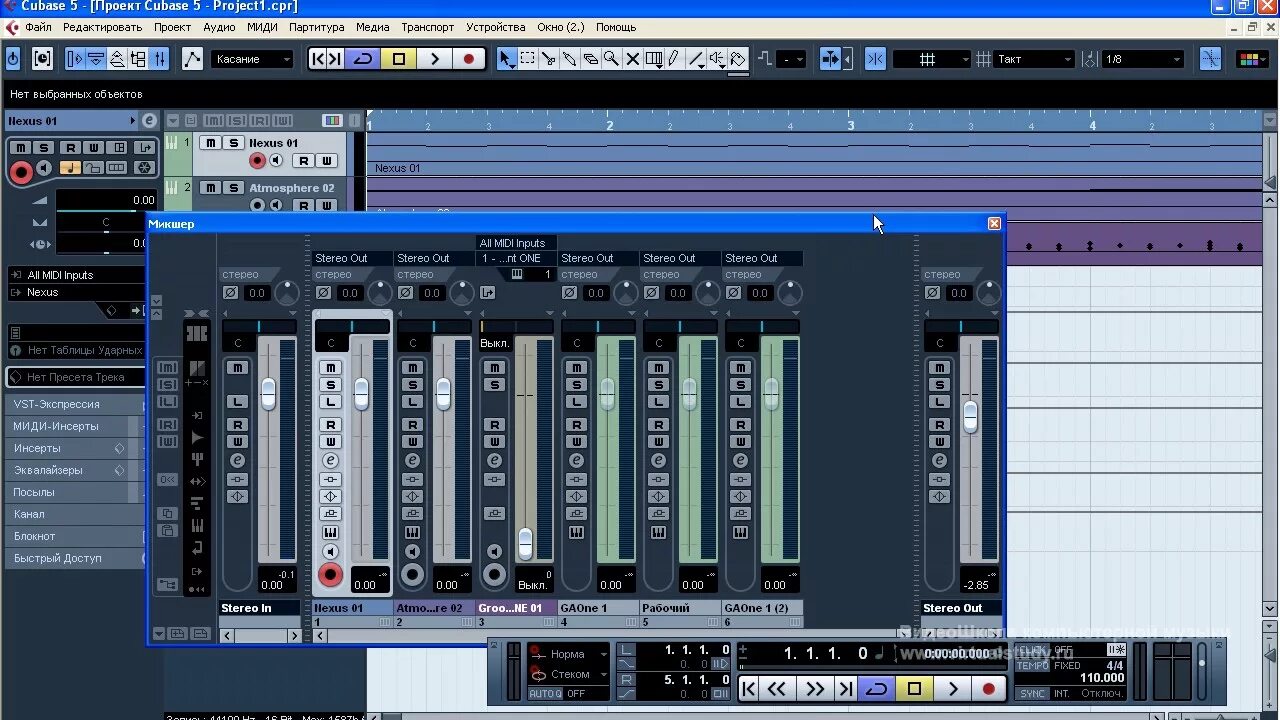The image size is (1280, 720).
Task: Select the Split scissors tool
Action: tap(548, 59)
